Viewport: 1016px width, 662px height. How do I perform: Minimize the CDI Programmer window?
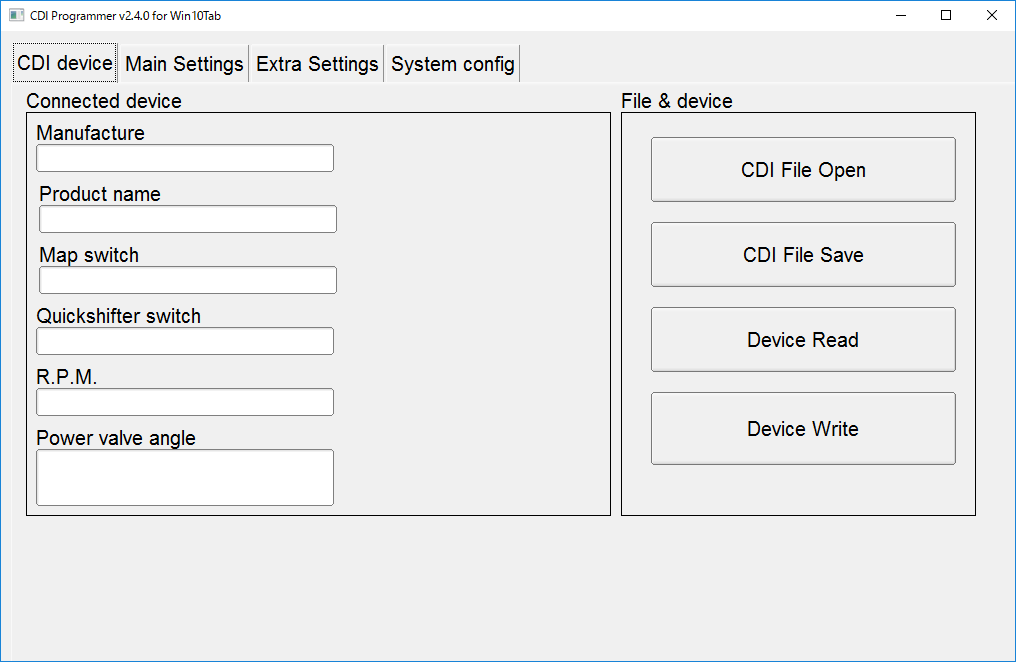pos(900,15)
